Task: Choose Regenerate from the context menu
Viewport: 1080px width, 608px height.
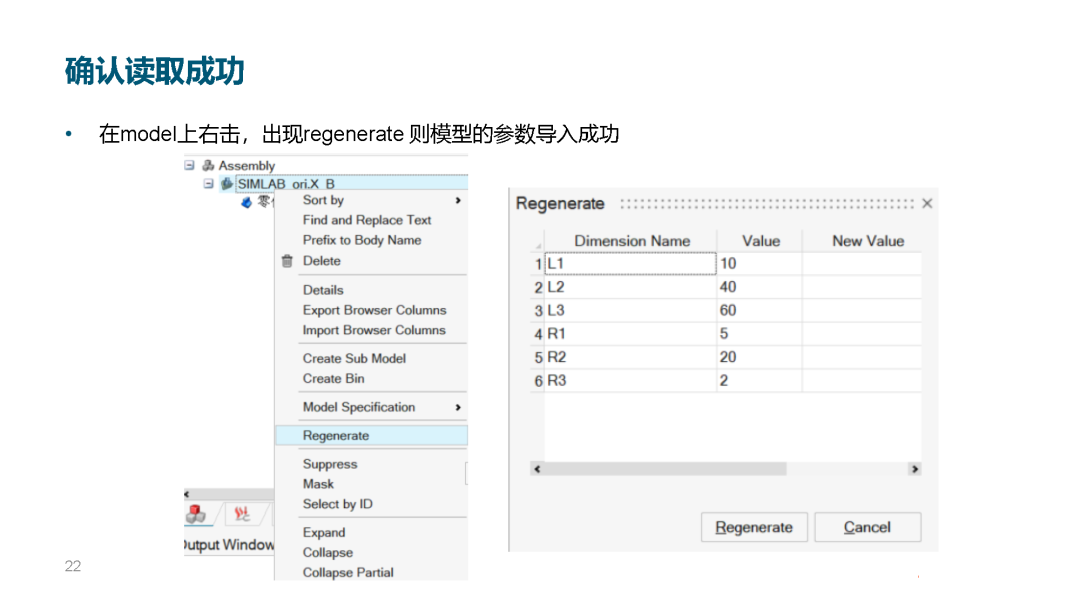Action: click(336, 436)
